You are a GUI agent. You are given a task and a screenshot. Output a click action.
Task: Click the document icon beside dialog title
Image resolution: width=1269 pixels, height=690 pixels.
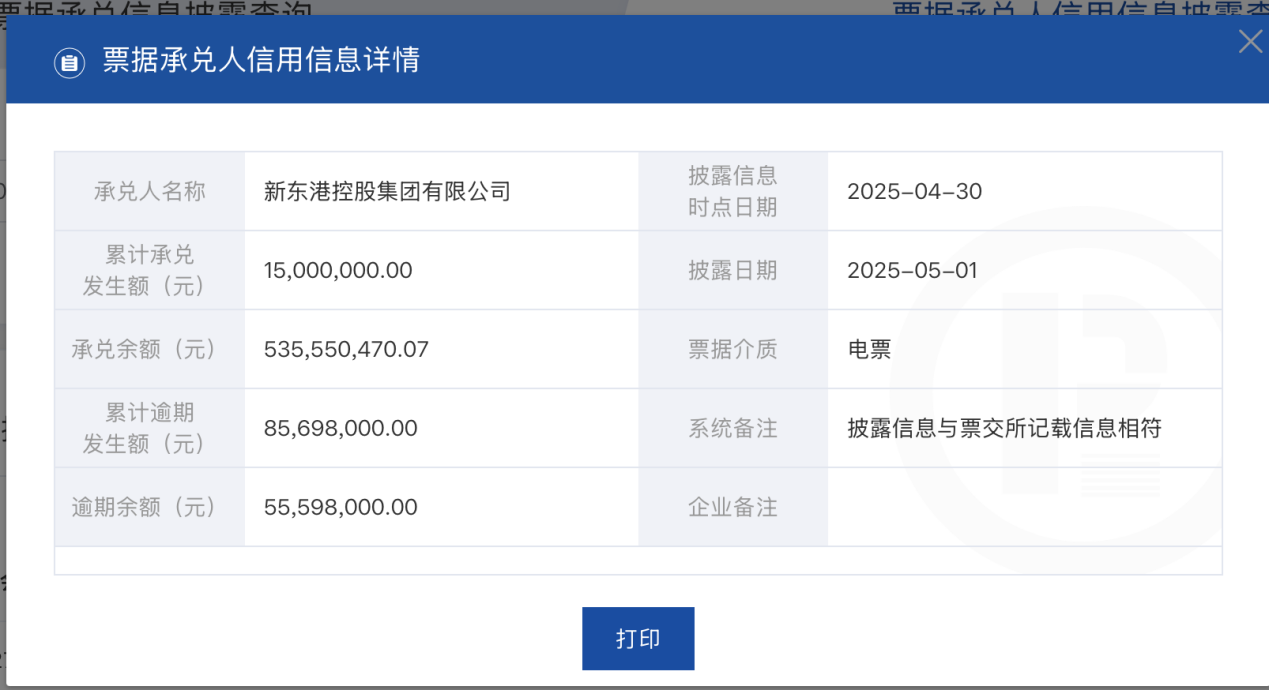tap(69, 63)
